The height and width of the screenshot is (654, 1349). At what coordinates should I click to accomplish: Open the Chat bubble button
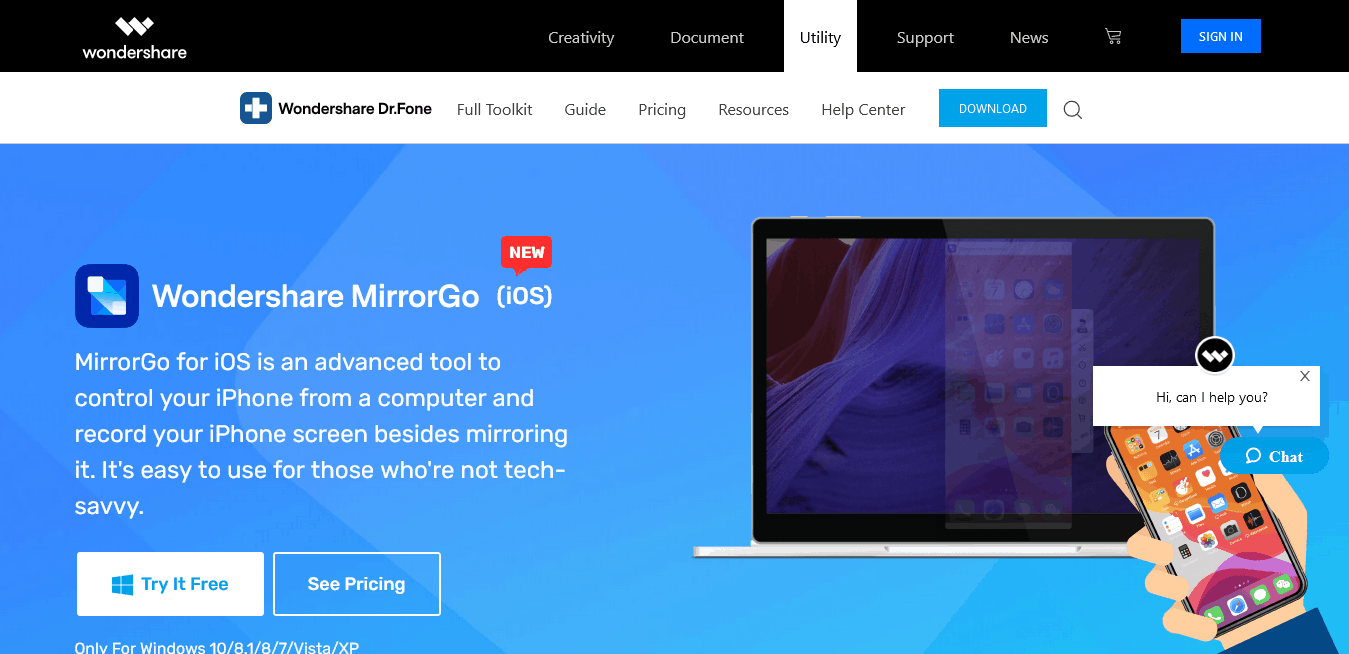[1274, 456]
